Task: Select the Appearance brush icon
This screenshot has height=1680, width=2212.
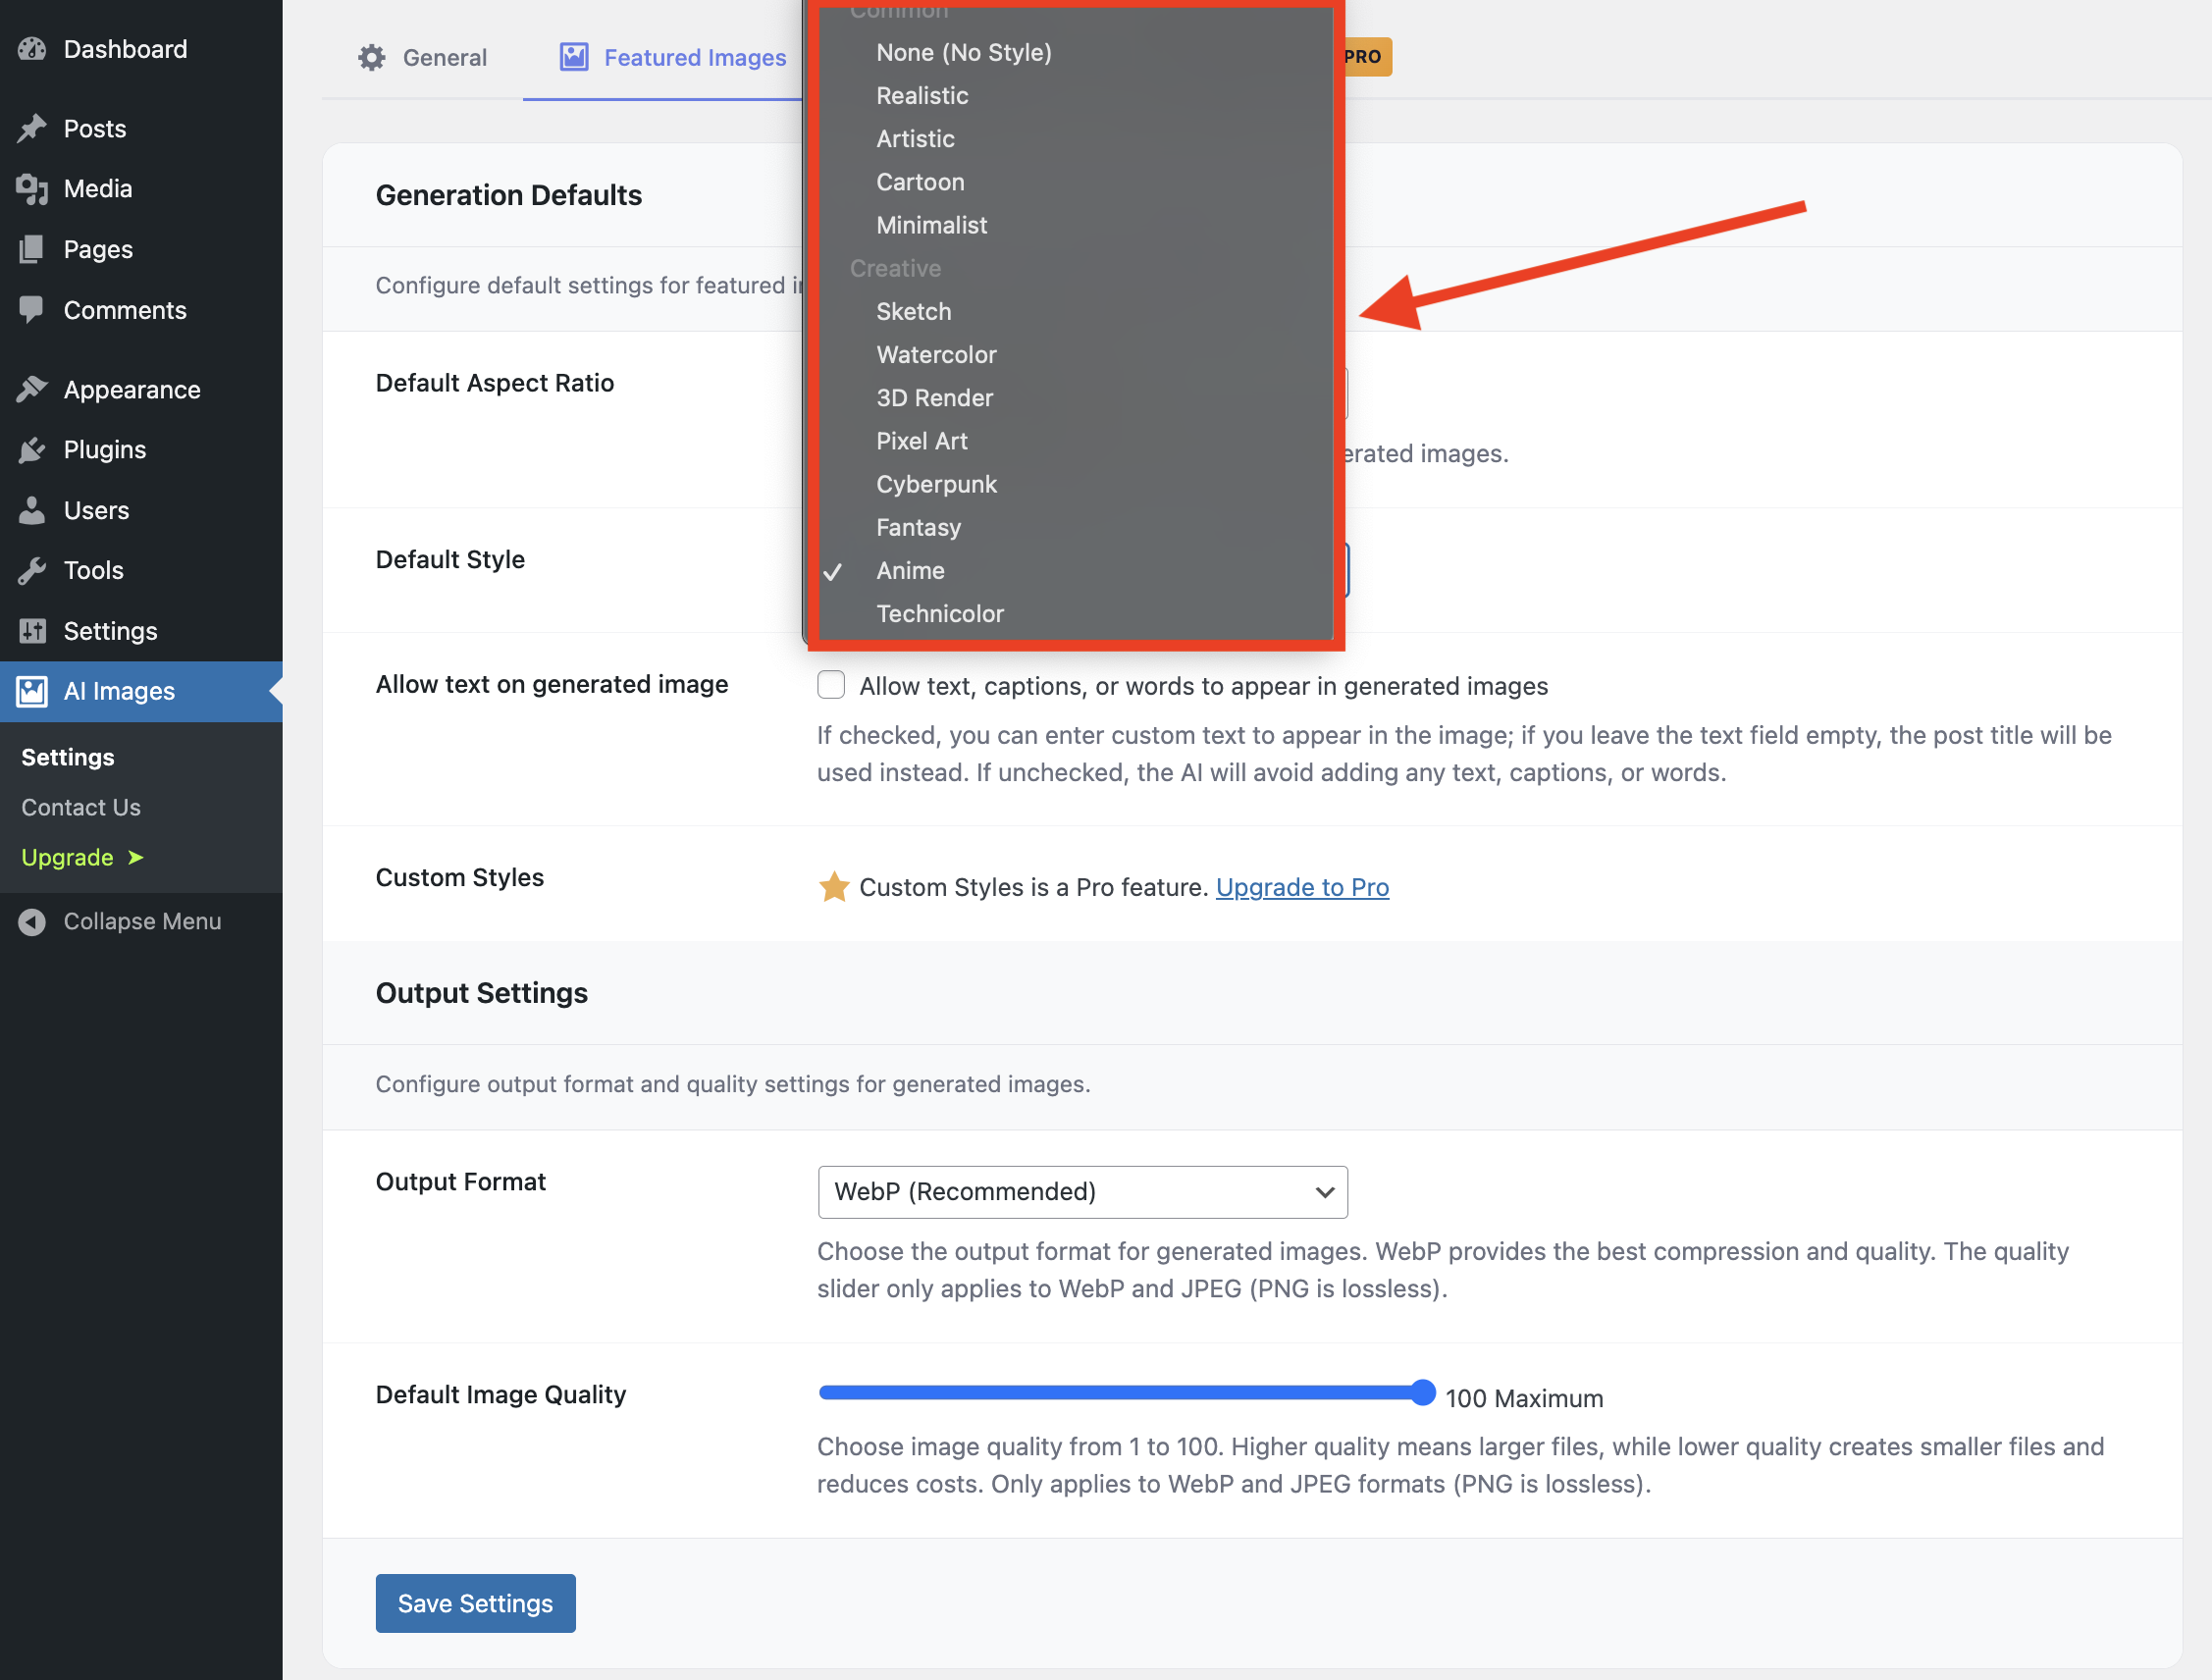Action: tap(31, 389)
